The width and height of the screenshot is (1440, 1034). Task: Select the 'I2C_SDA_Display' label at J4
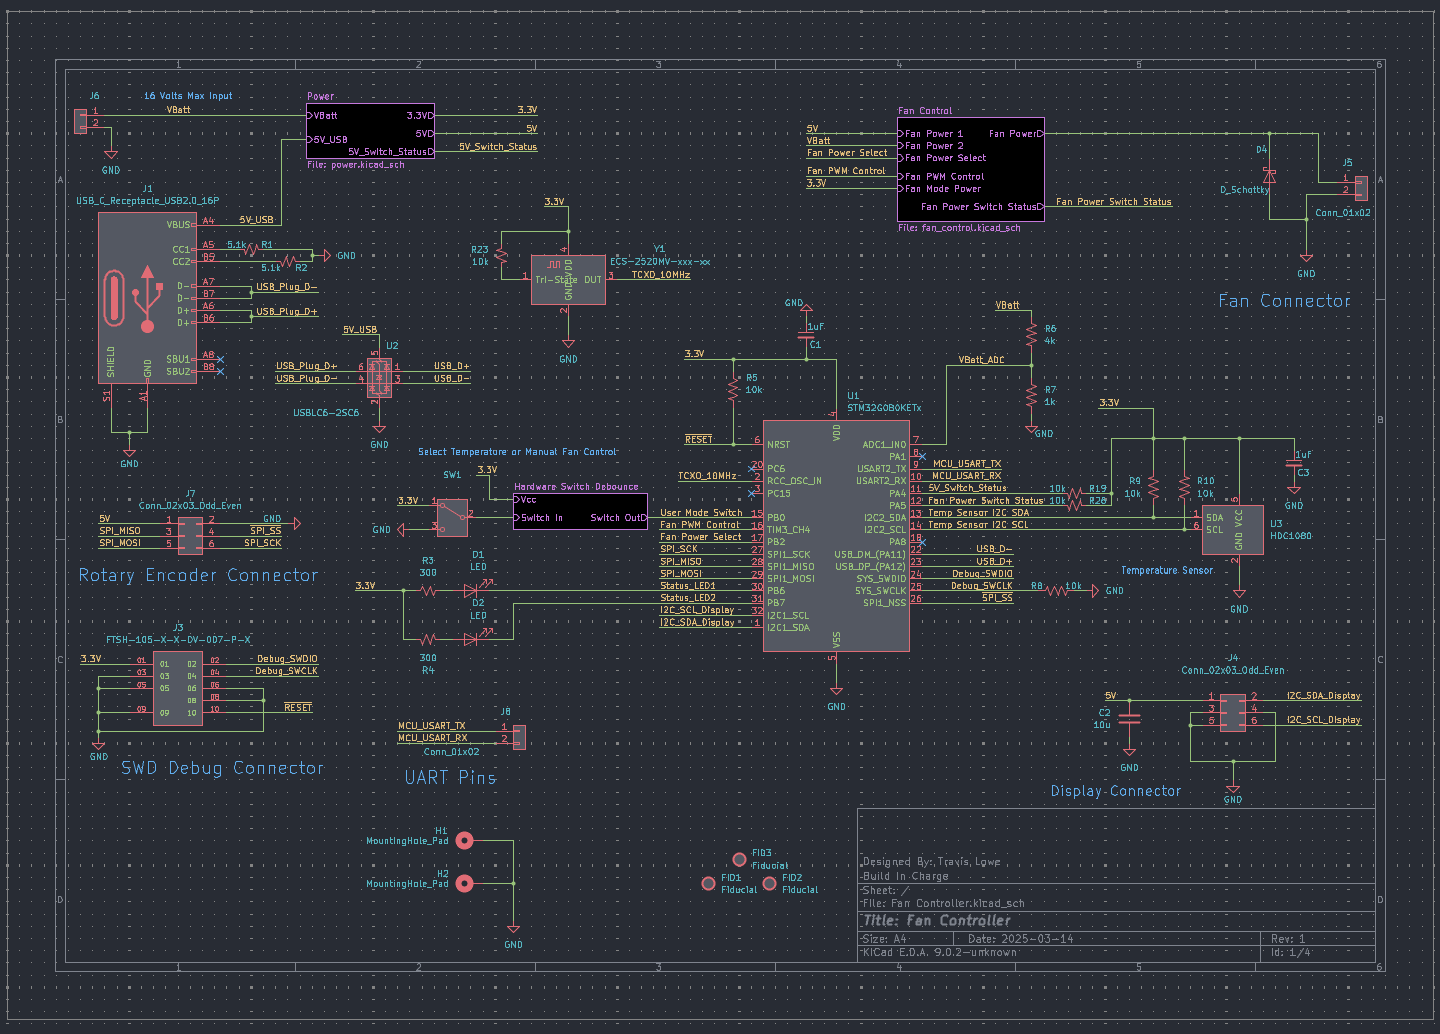(x=1324, y=695)
